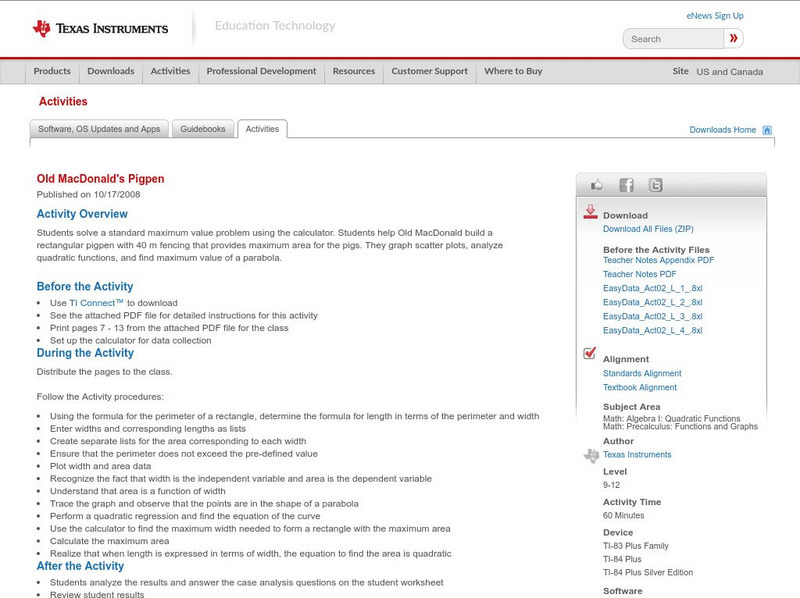Click the 9-12 level value

click(x=611, y=485)
